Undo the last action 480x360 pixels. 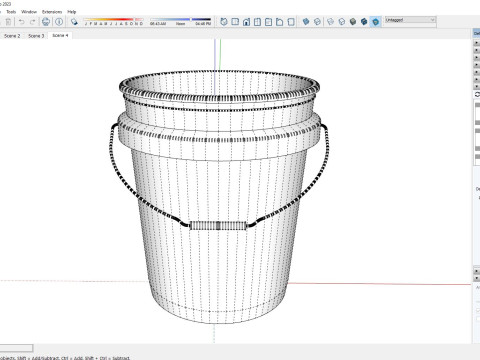(22, 22)
